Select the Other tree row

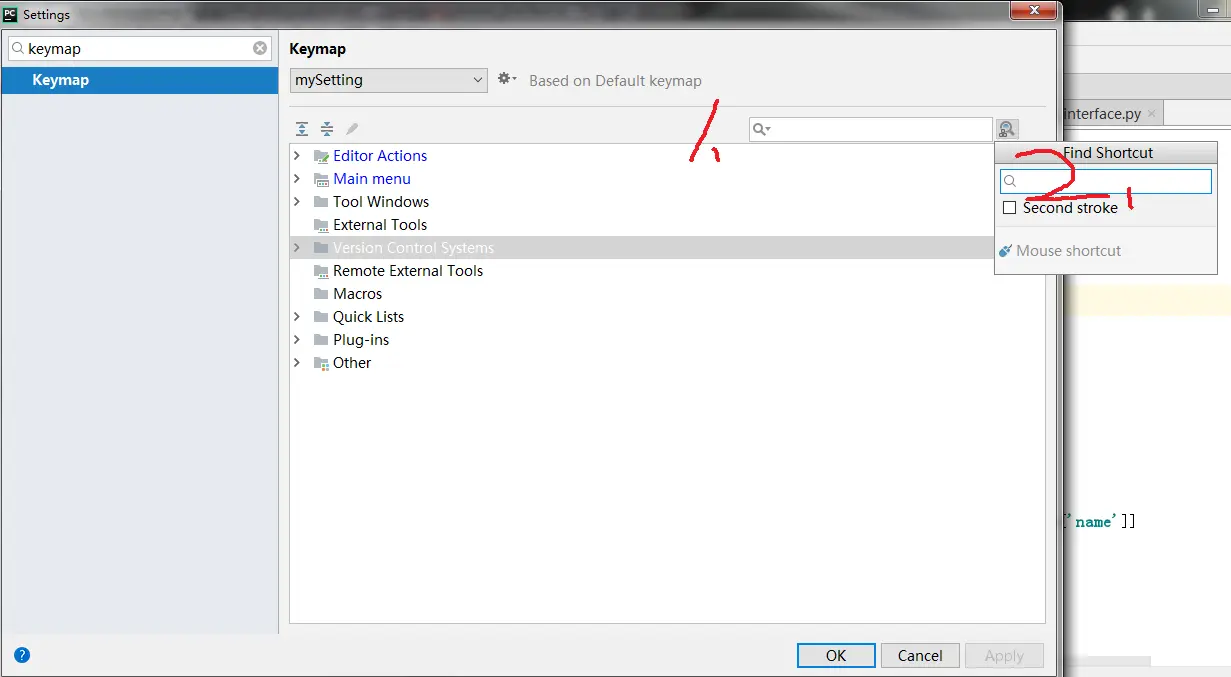pos(668,363)
